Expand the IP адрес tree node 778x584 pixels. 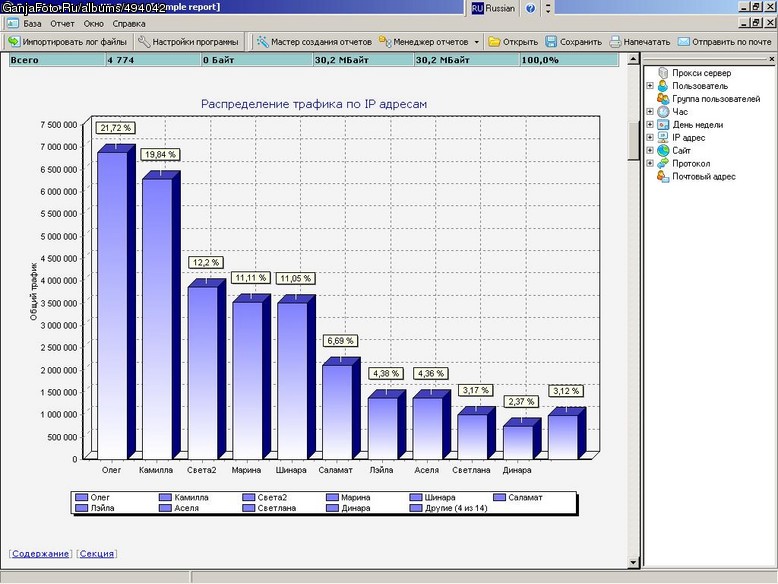[x=650, y=137]
